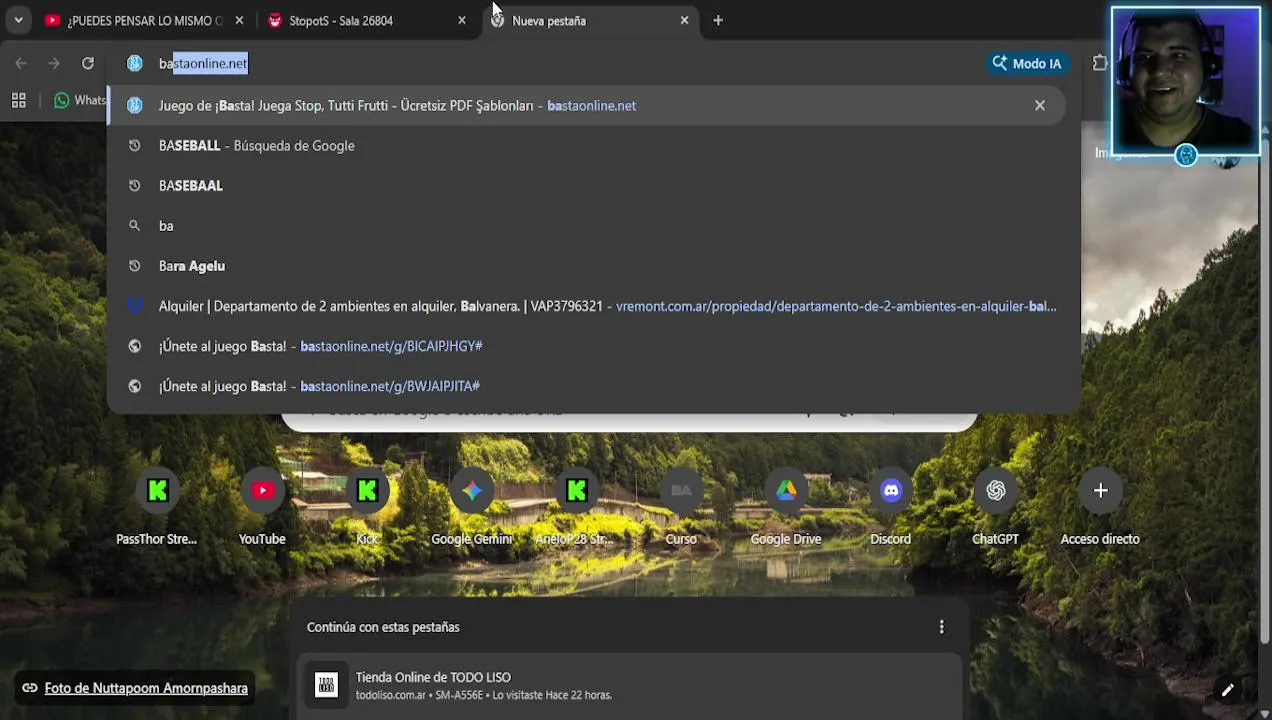The image size is (1272, 720).
Task: Customize the page with pencil icon
Action: click(x=1227, y=690)
